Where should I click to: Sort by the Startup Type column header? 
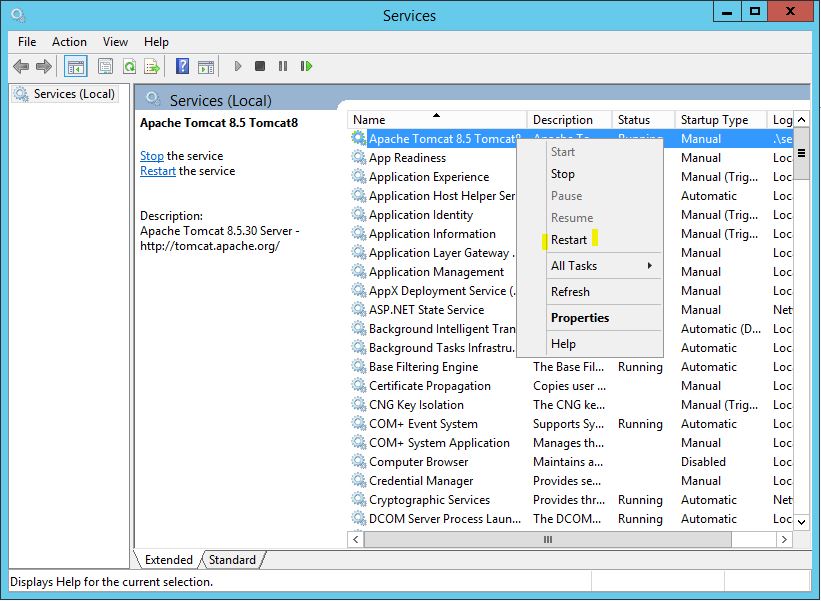click(720, 120)
